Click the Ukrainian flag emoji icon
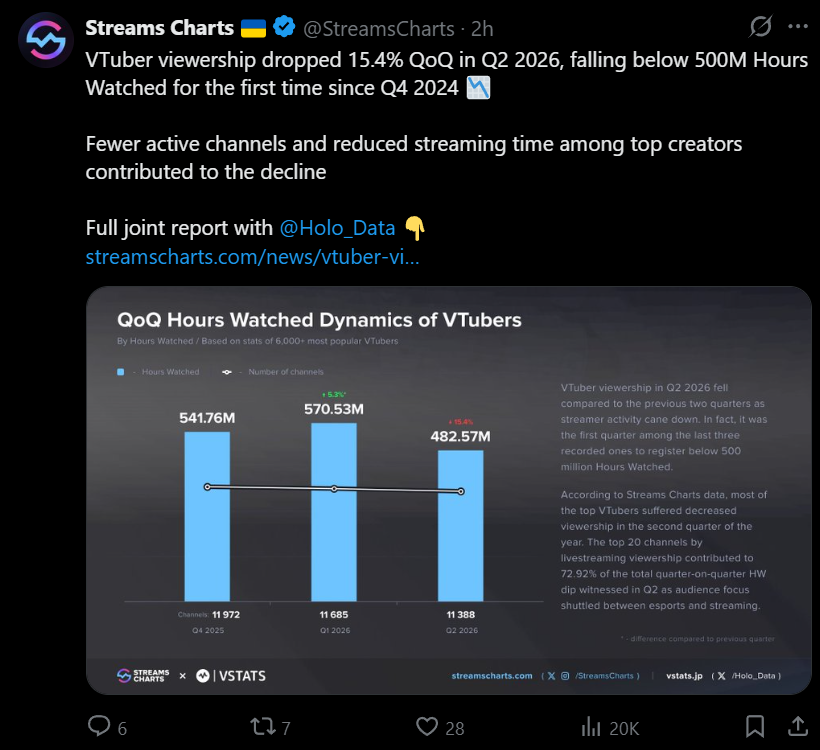 253,28
